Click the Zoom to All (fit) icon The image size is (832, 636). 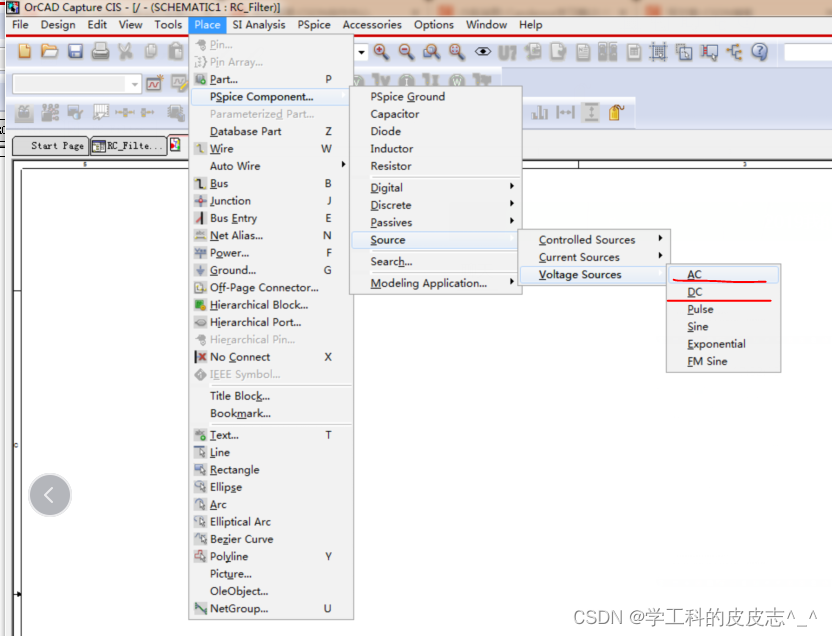click(x=456, y=51)
